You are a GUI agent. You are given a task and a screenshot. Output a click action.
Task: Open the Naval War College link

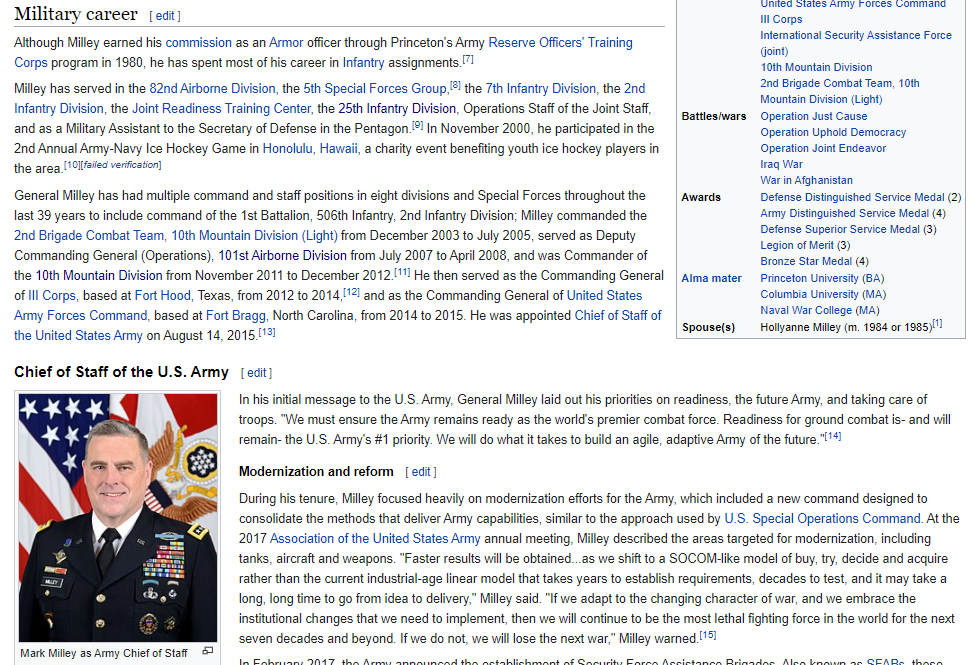coord(806,311)
